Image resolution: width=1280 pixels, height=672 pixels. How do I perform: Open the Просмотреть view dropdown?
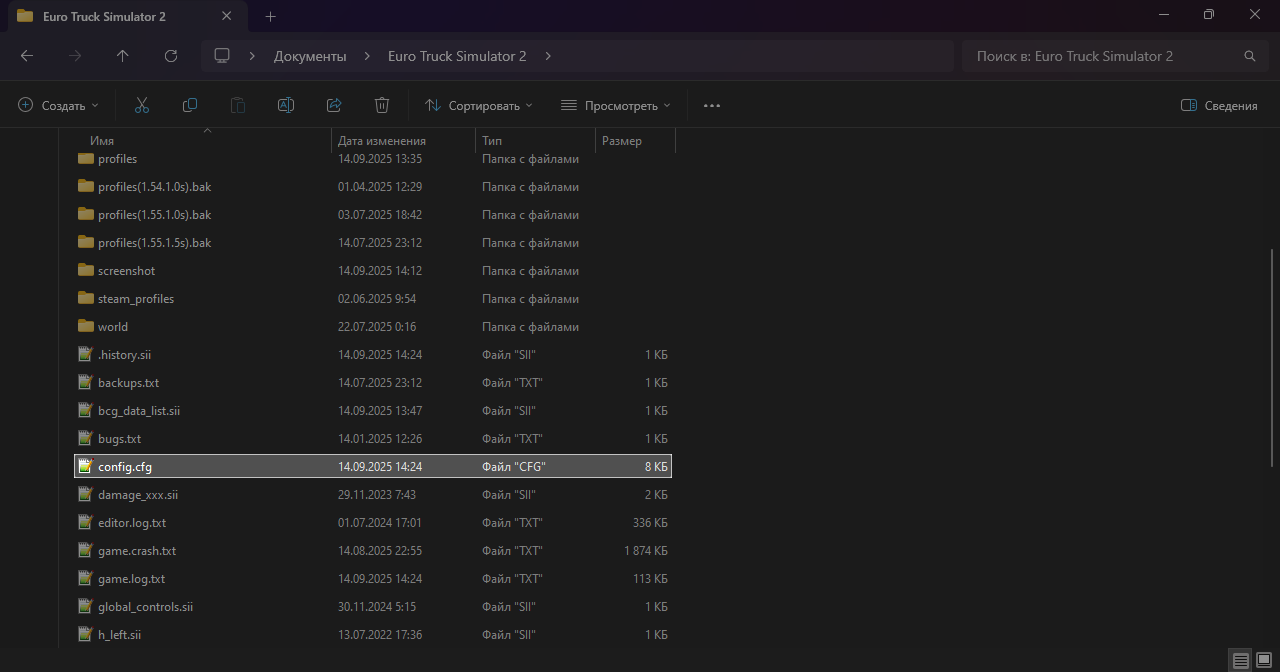(615, 105)
